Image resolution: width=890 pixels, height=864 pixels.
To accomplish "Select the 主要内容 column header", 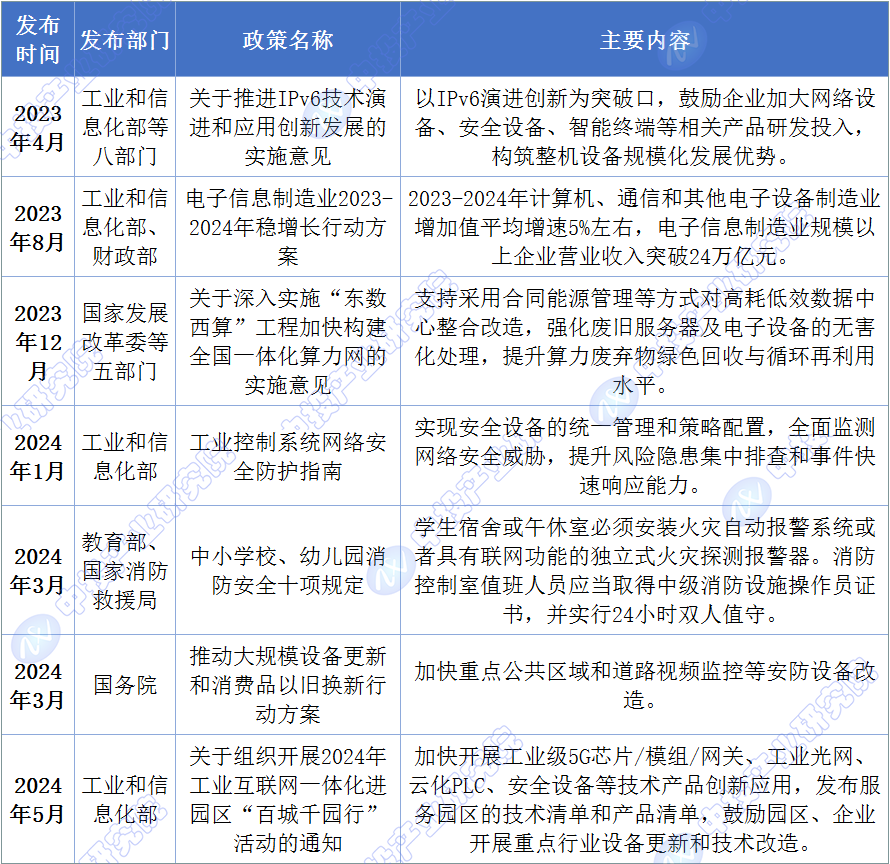I will click(644, 40).
